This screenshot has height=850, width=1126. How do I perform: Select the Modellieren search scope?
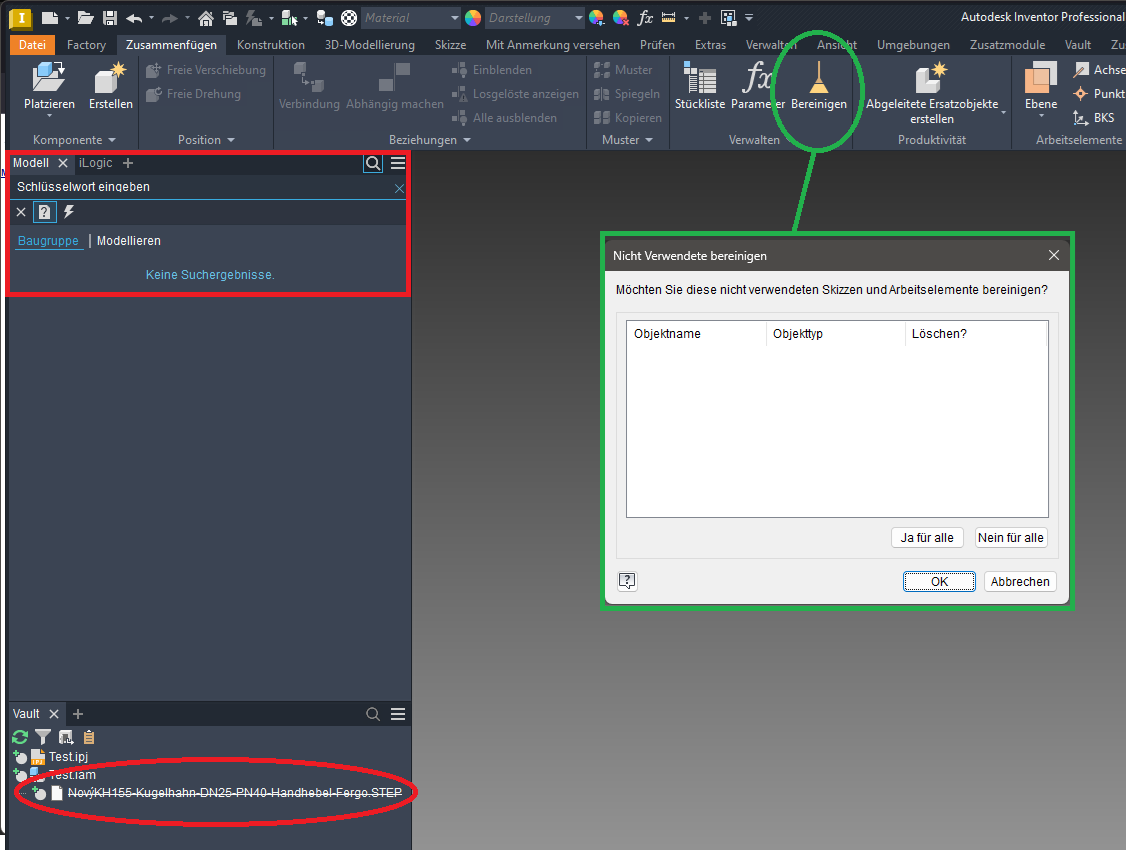tap(129, 241)
